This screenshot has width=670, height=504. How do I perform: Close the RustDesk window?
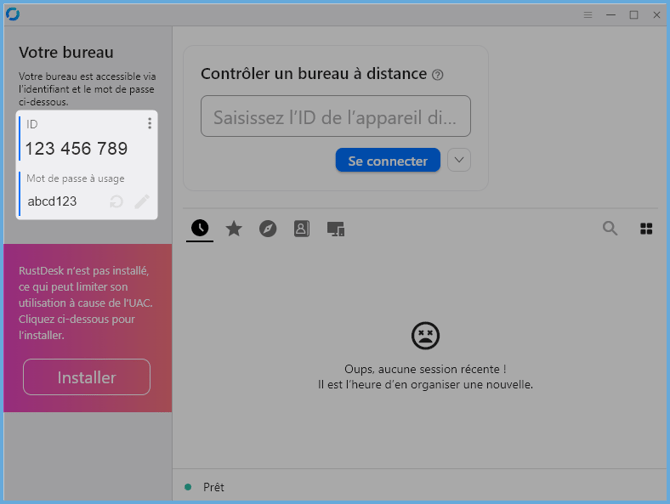(x=657, y=15)
